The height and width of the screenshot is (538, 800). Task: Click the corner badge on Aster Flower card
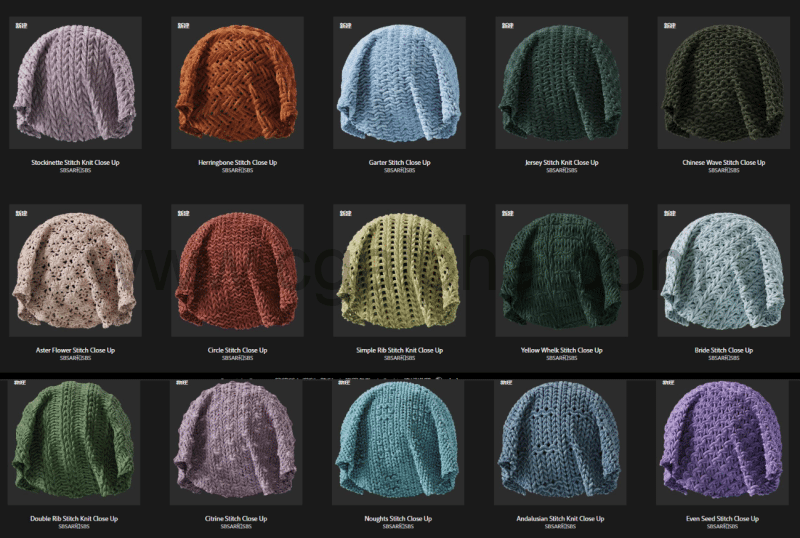tap(21, 213)
